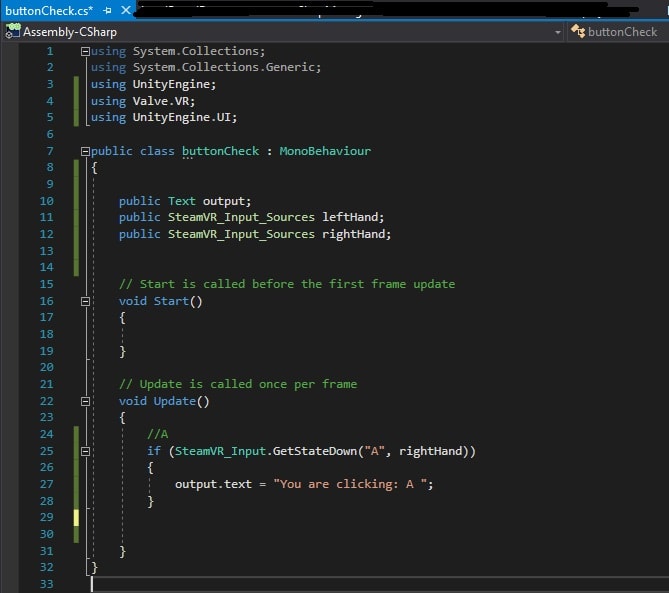Click 'System.Collections.Generic;' on line 2
669x593 pixels.
[227, 67]
